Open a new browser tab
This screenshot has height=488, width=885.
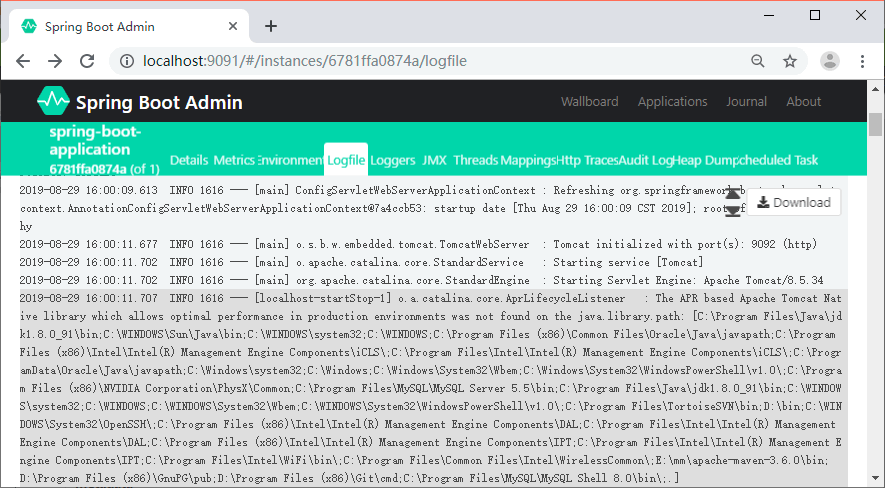pos(271,26)
